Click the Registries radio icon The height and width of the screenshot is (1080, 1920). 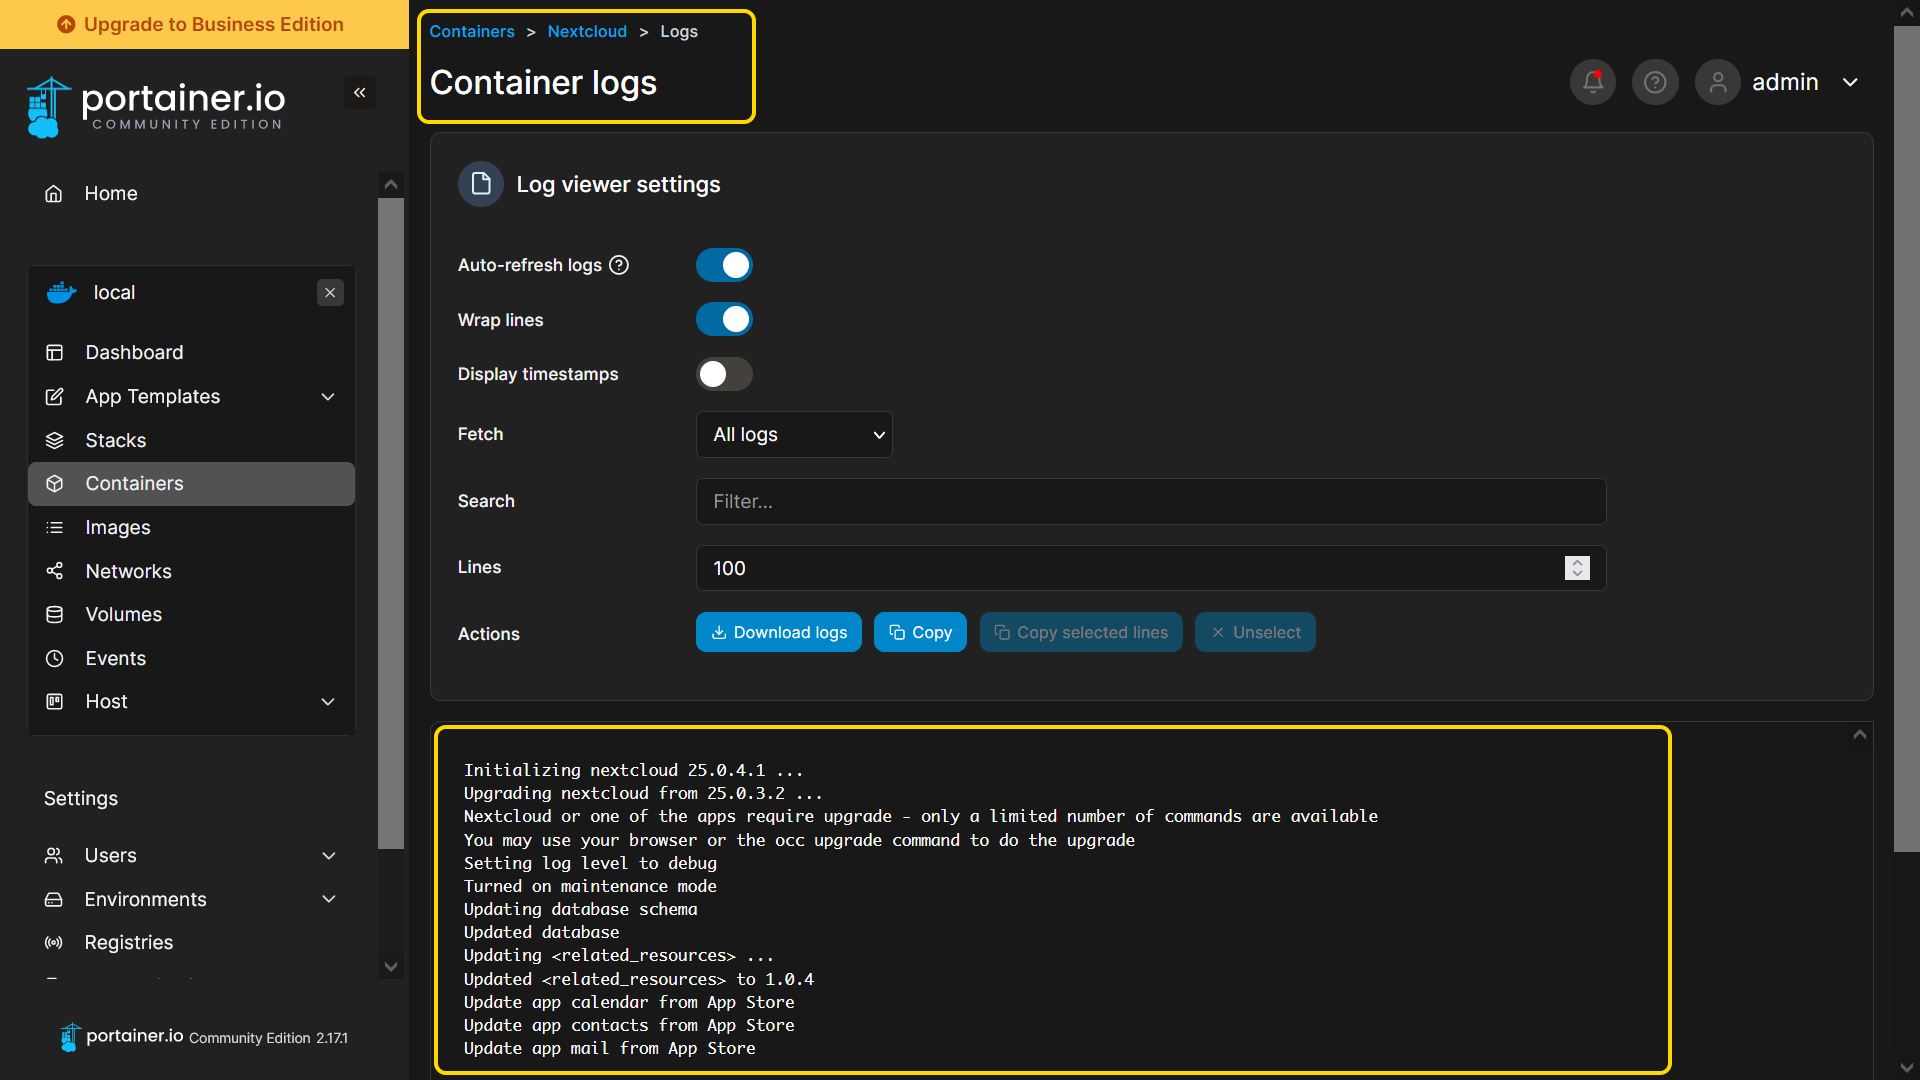click(54, 943)
